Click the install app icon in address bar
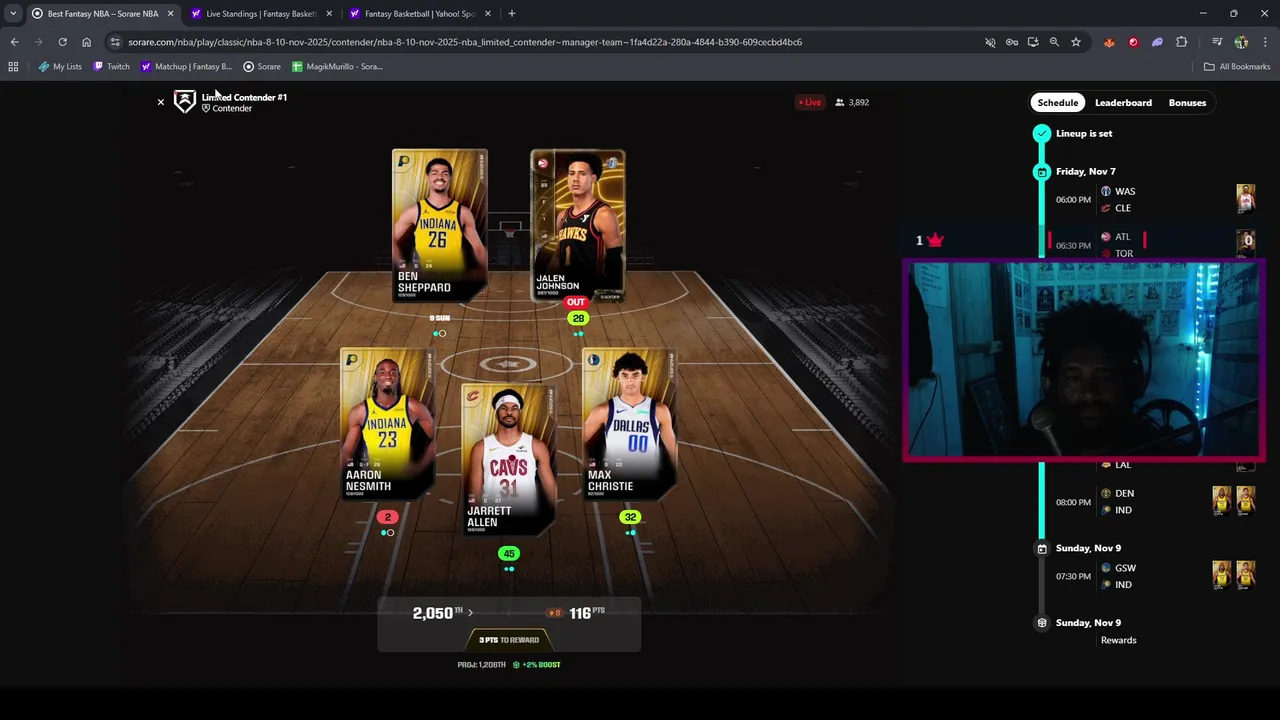1280x720 pixels. point(1033,42)
